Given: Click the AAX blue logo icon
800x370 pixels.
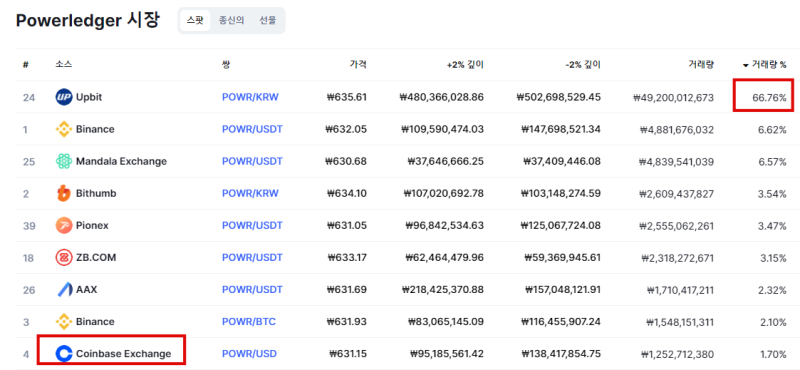Looking at the screenshot, I should pyautogui.click(x=64, y=290).
